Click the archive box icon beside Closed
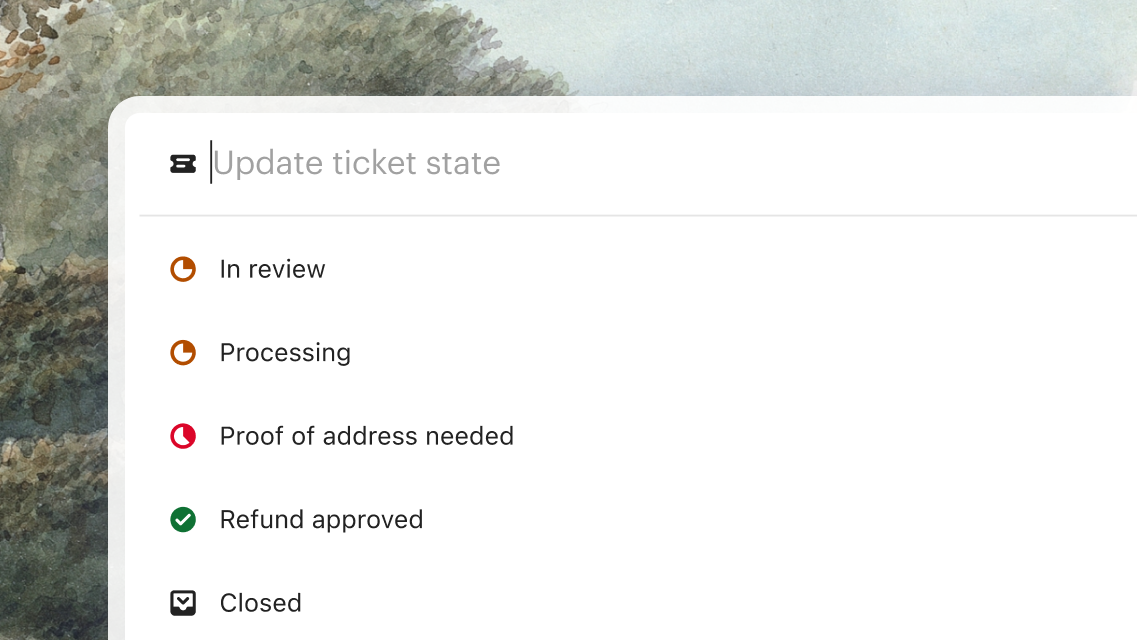Viewport: 1137px width, 640px height. (183, 603)
